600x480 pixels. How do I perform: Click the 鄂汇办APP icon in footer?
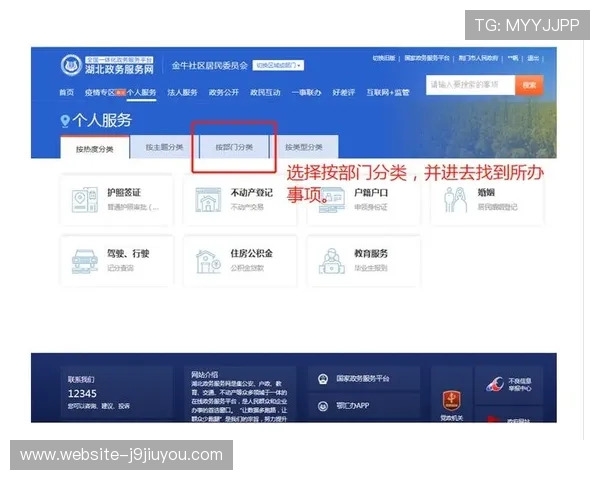323,406
